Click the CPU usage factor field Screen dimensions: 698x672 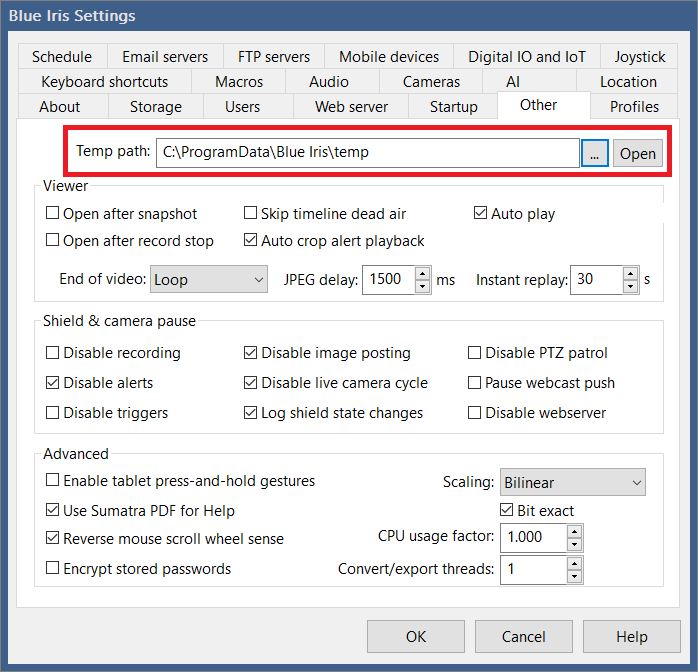533,538
